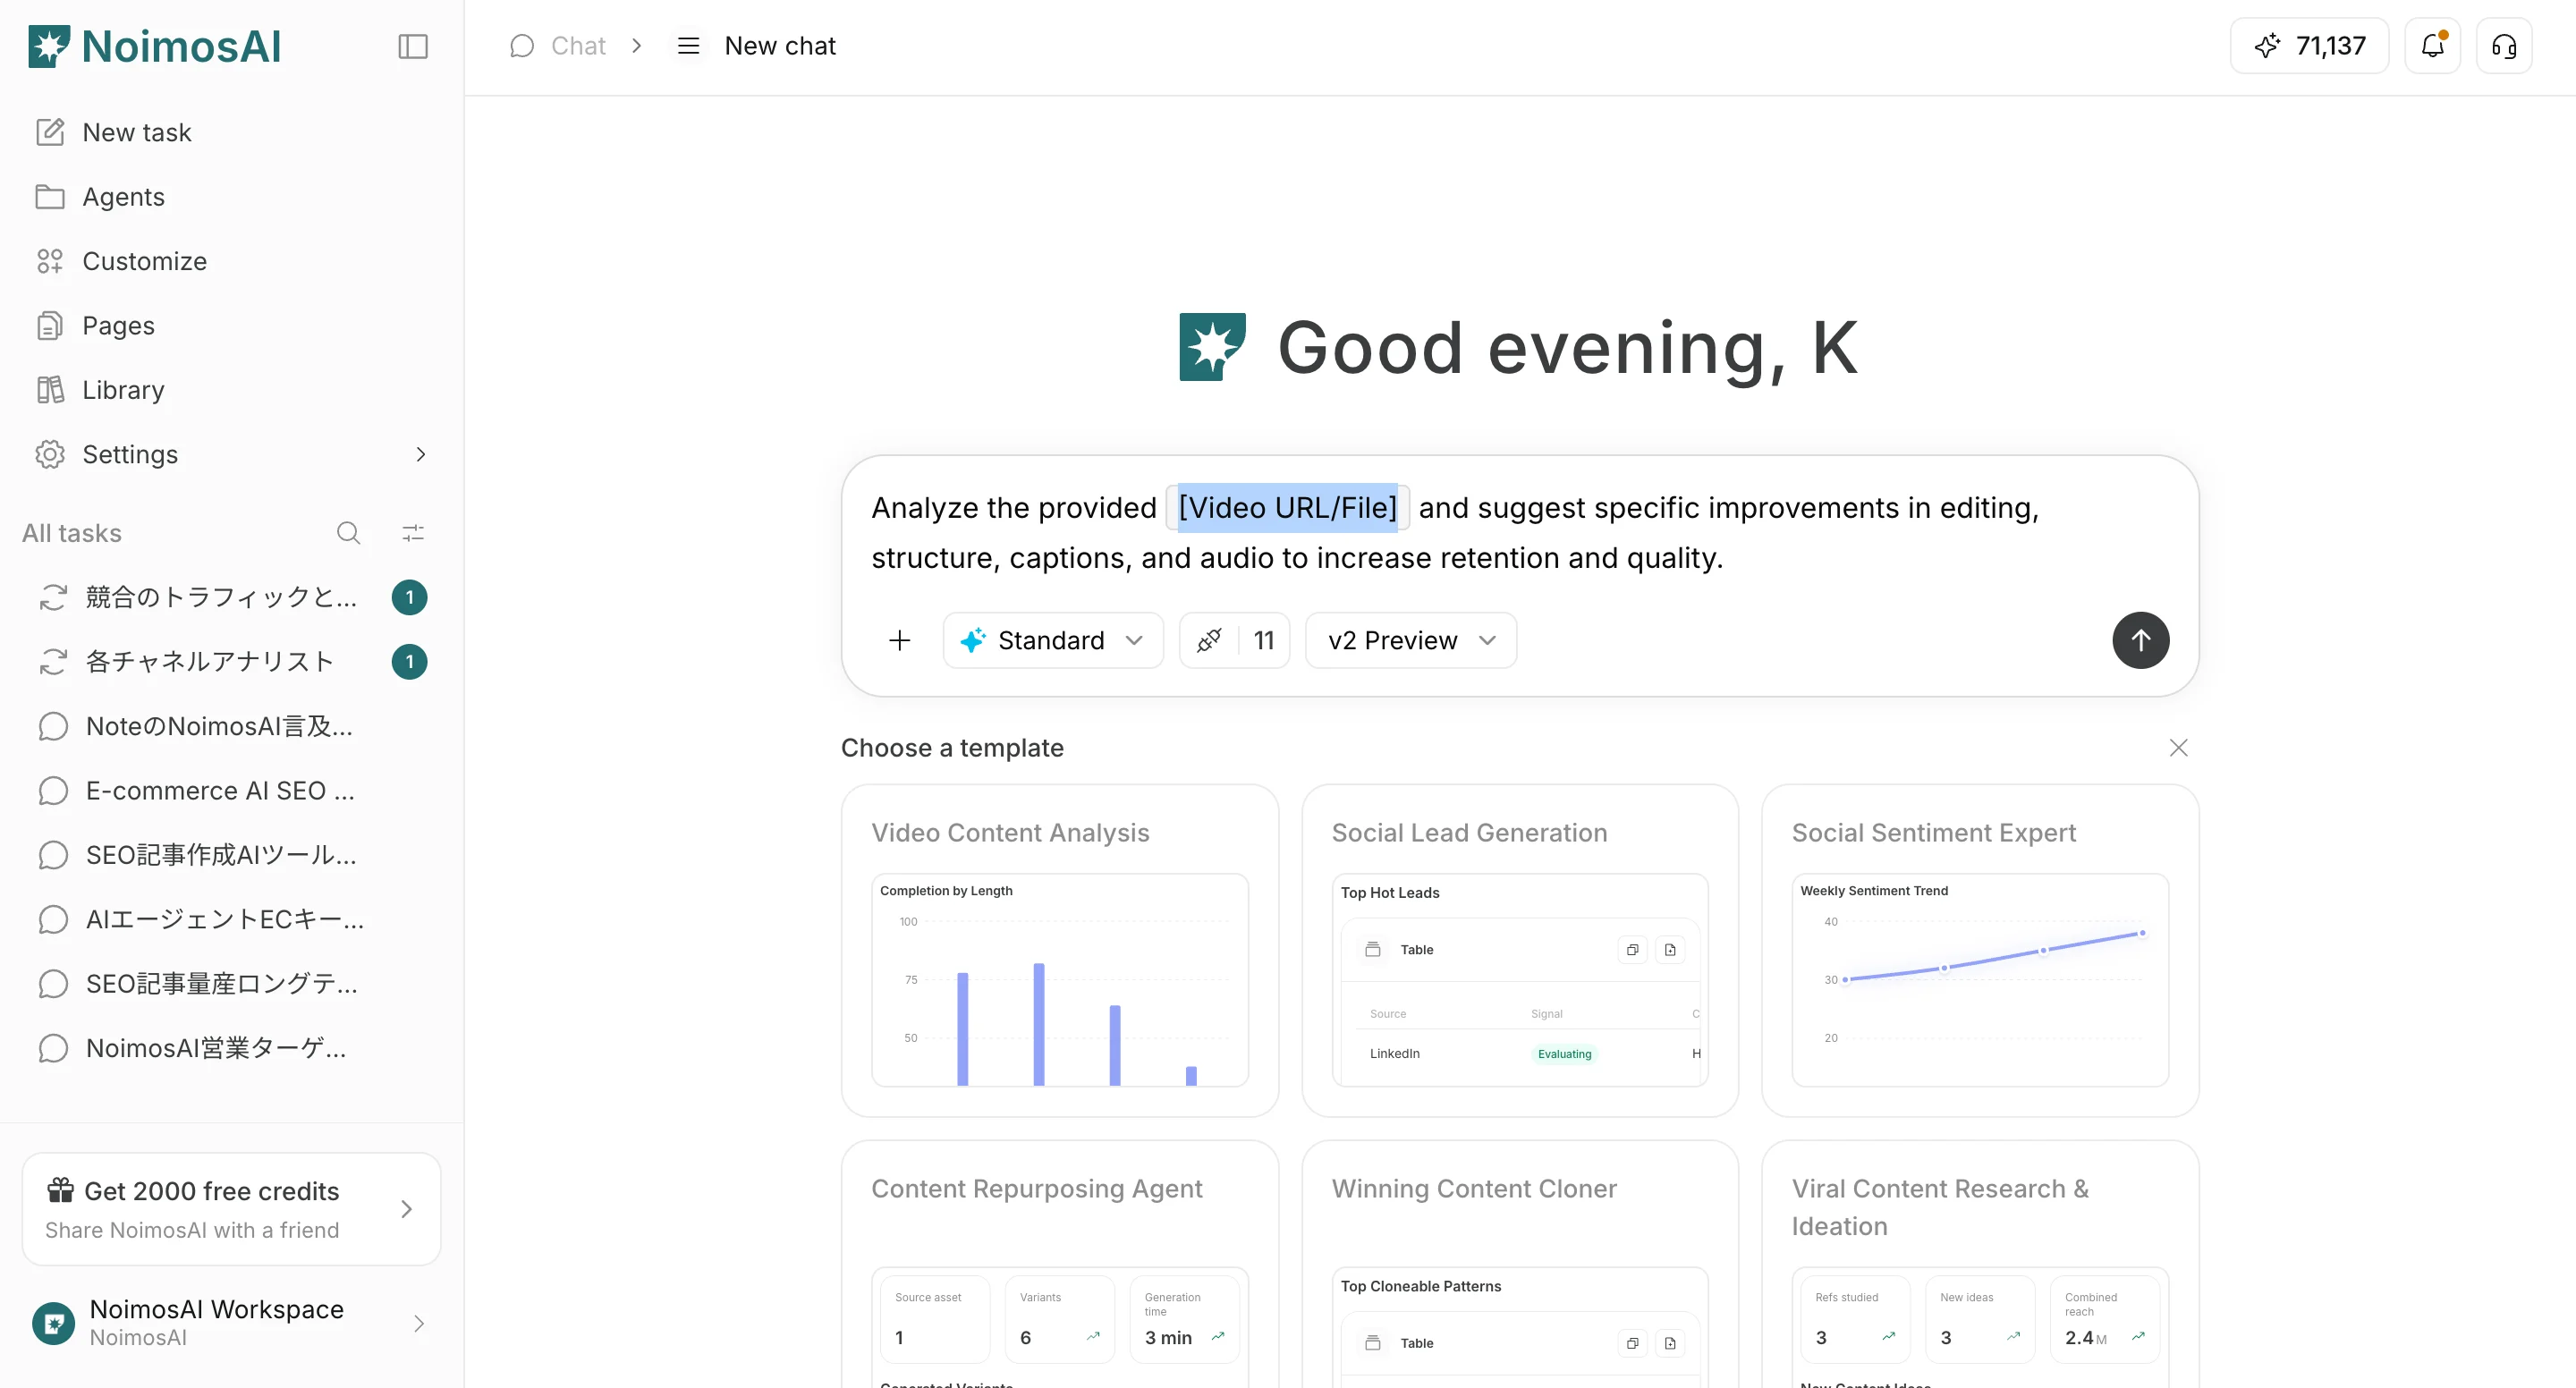Select the Social Lead Generation template
Screen dimensions: 2576x1388
tap(1519, 950)
